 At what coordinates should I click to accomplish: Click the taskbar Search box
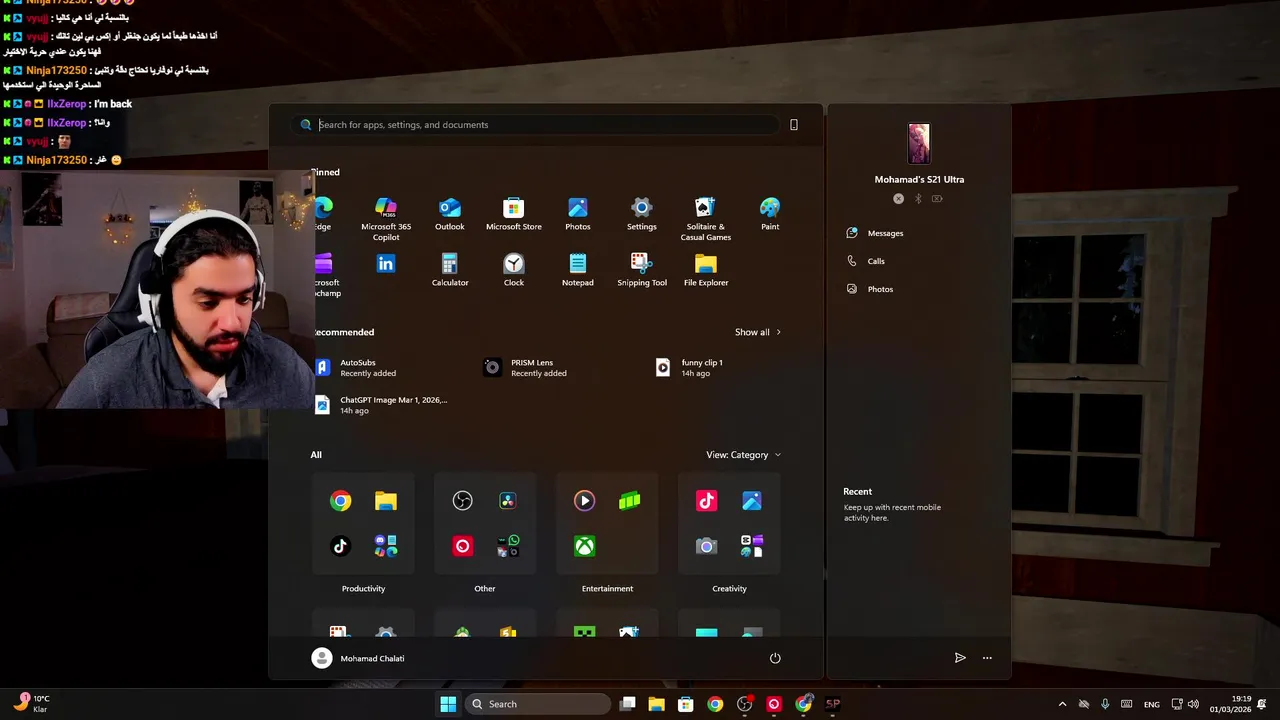pyautogui.click(x=538, y=704)
